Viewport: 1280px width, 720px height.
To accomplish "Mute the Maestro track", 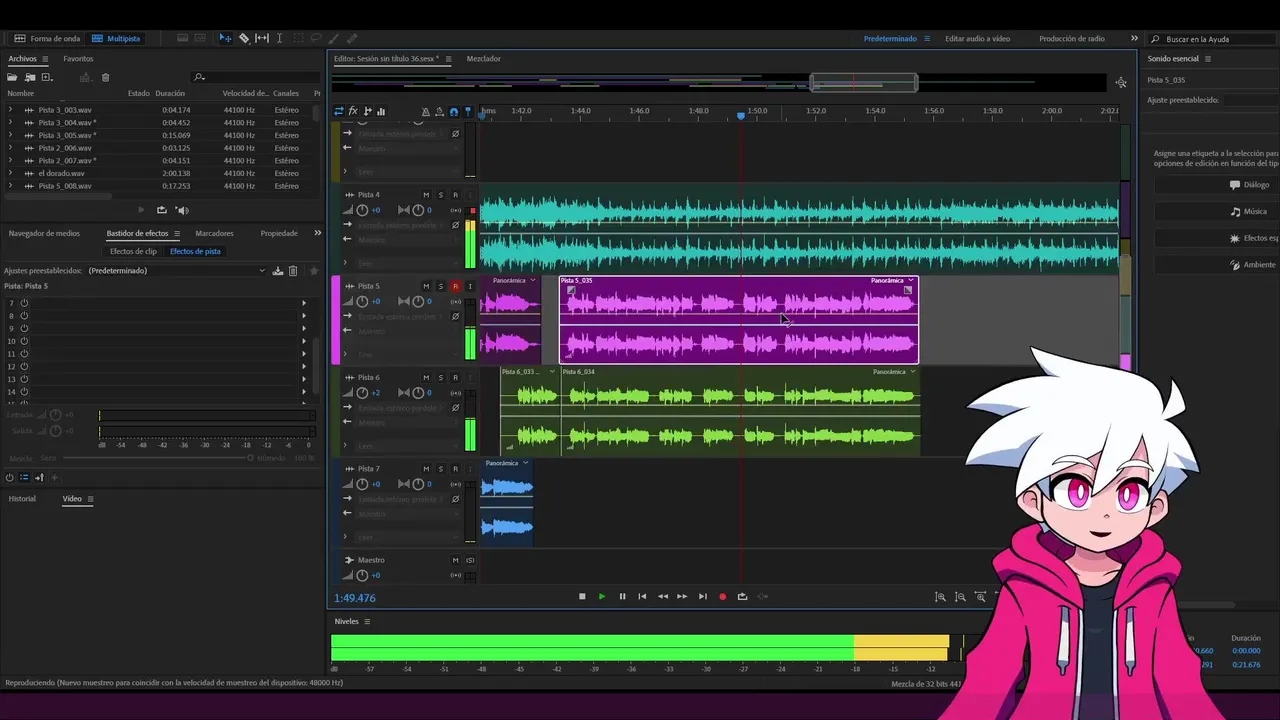I will pos(455,560).
